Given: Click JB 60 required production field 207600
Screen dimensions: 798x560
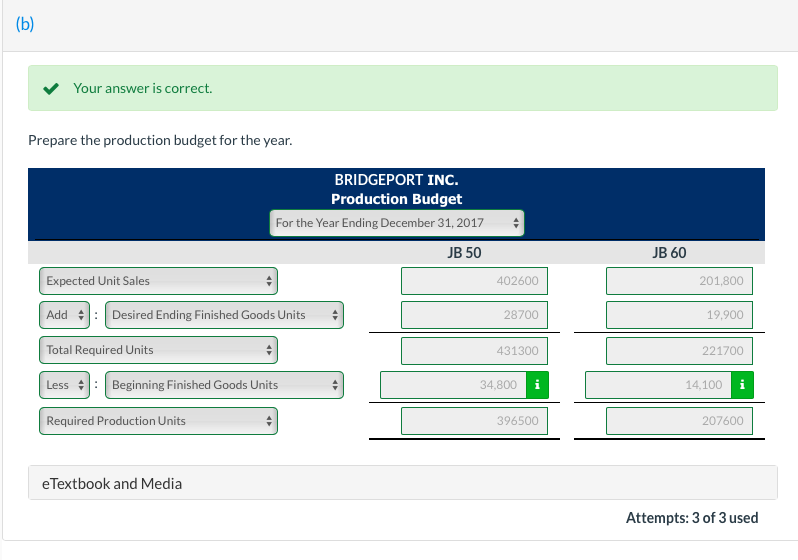Looking at the screenshot, I should [x=679, y=421].
